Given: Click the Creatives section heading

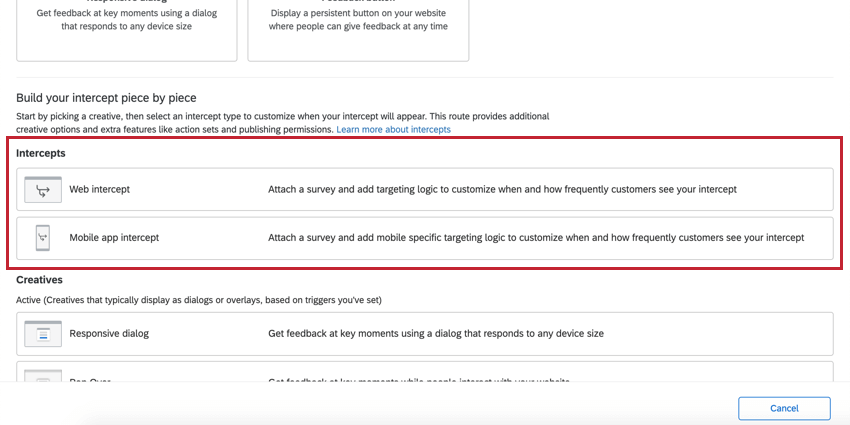Looking at the screenshot, I should coord(40,280).
